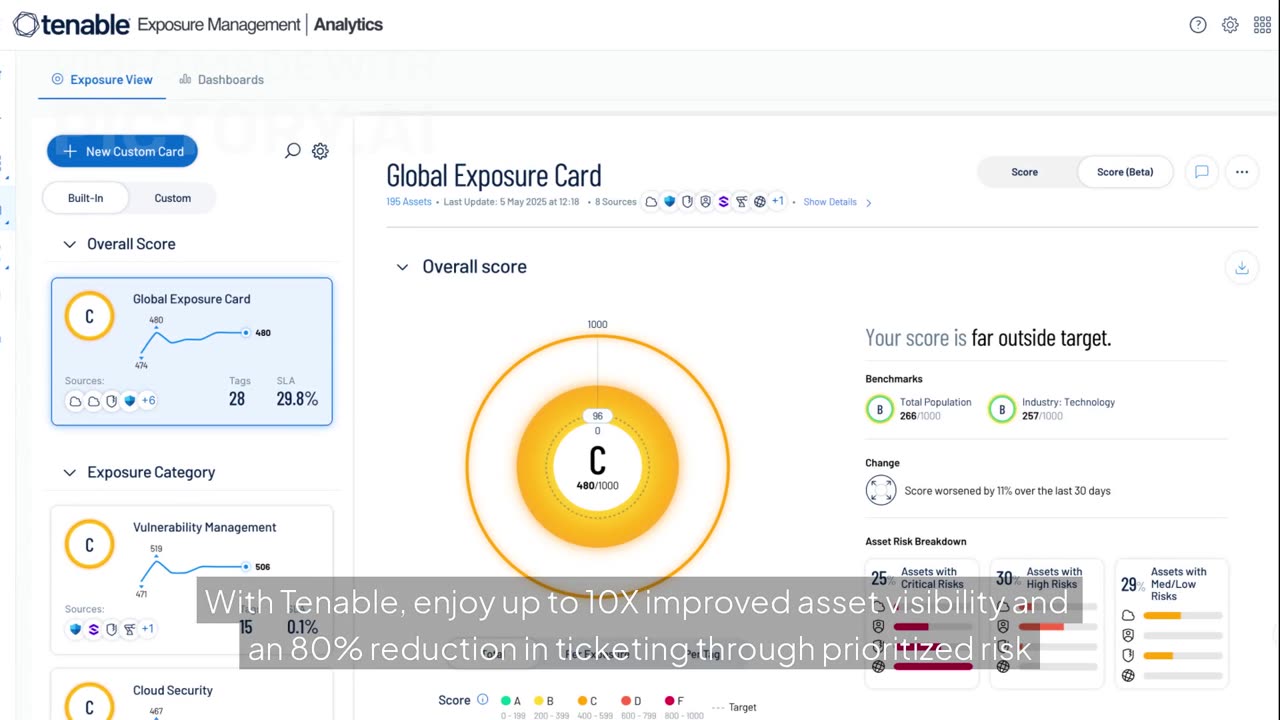Select the Built-In cards filter
The width and height of the screenshot is (1280, 720).
(x=85, y=198)
